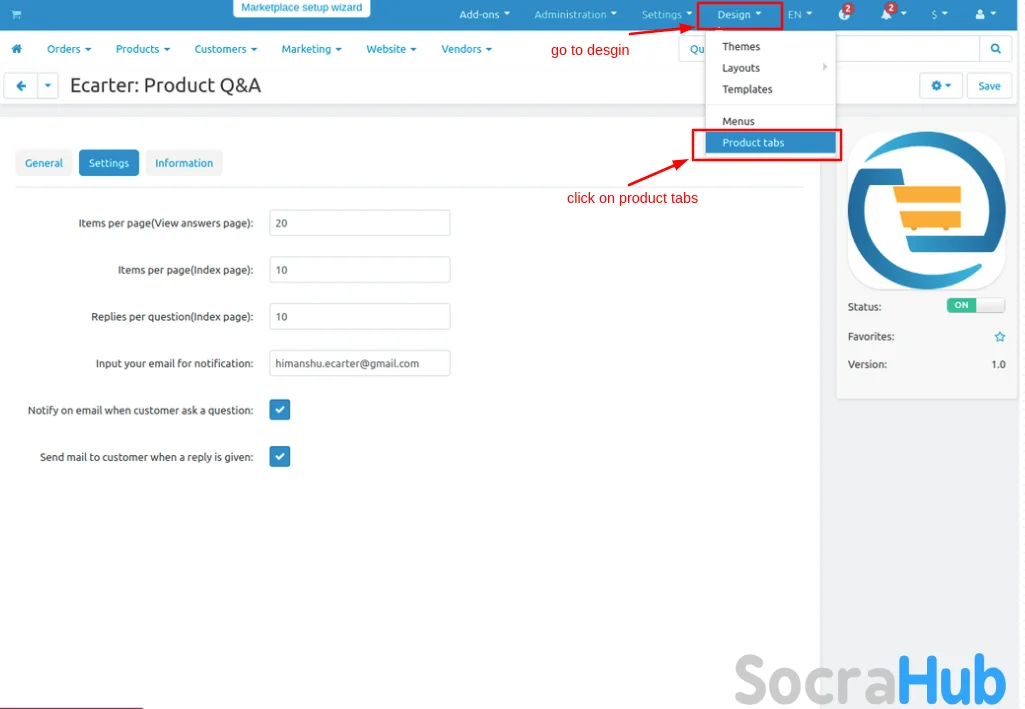Click the Items per page (Index page) field
The height and width of the screenshot is (709, 1025).
pyautogui.click(x=360, y=270)
